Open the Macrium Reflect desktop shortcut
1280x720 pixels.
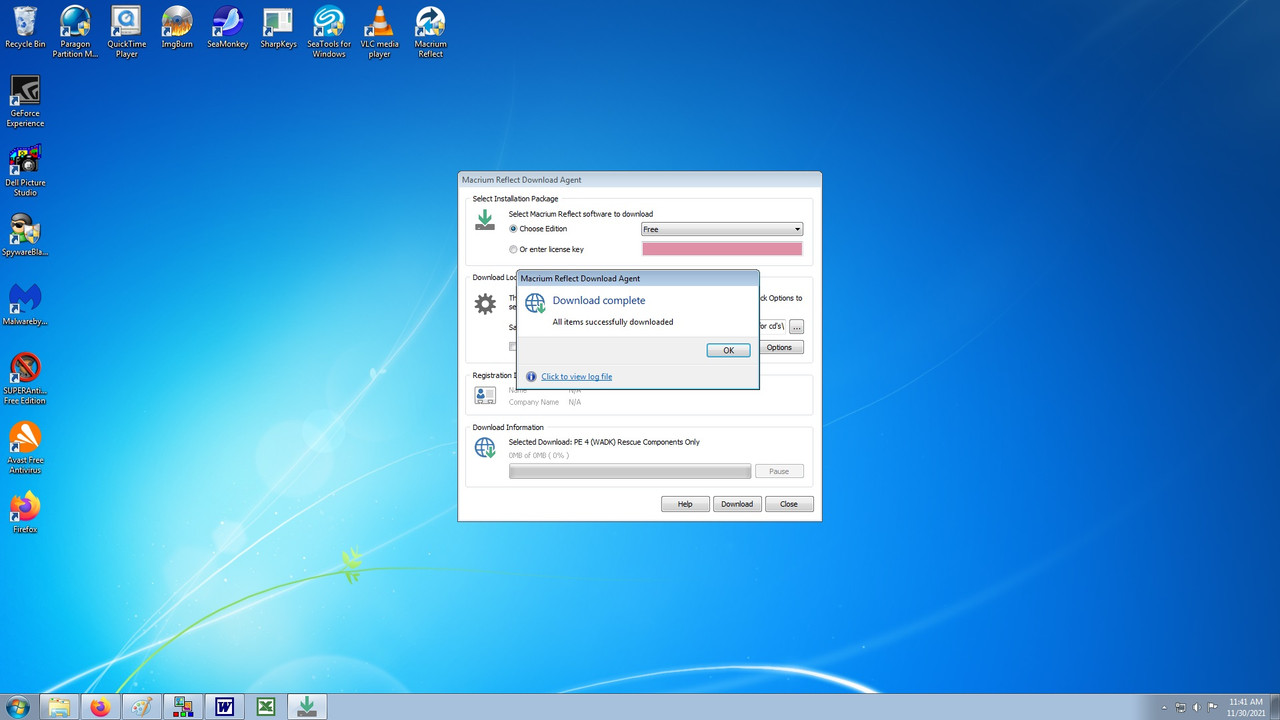(430, 31)
